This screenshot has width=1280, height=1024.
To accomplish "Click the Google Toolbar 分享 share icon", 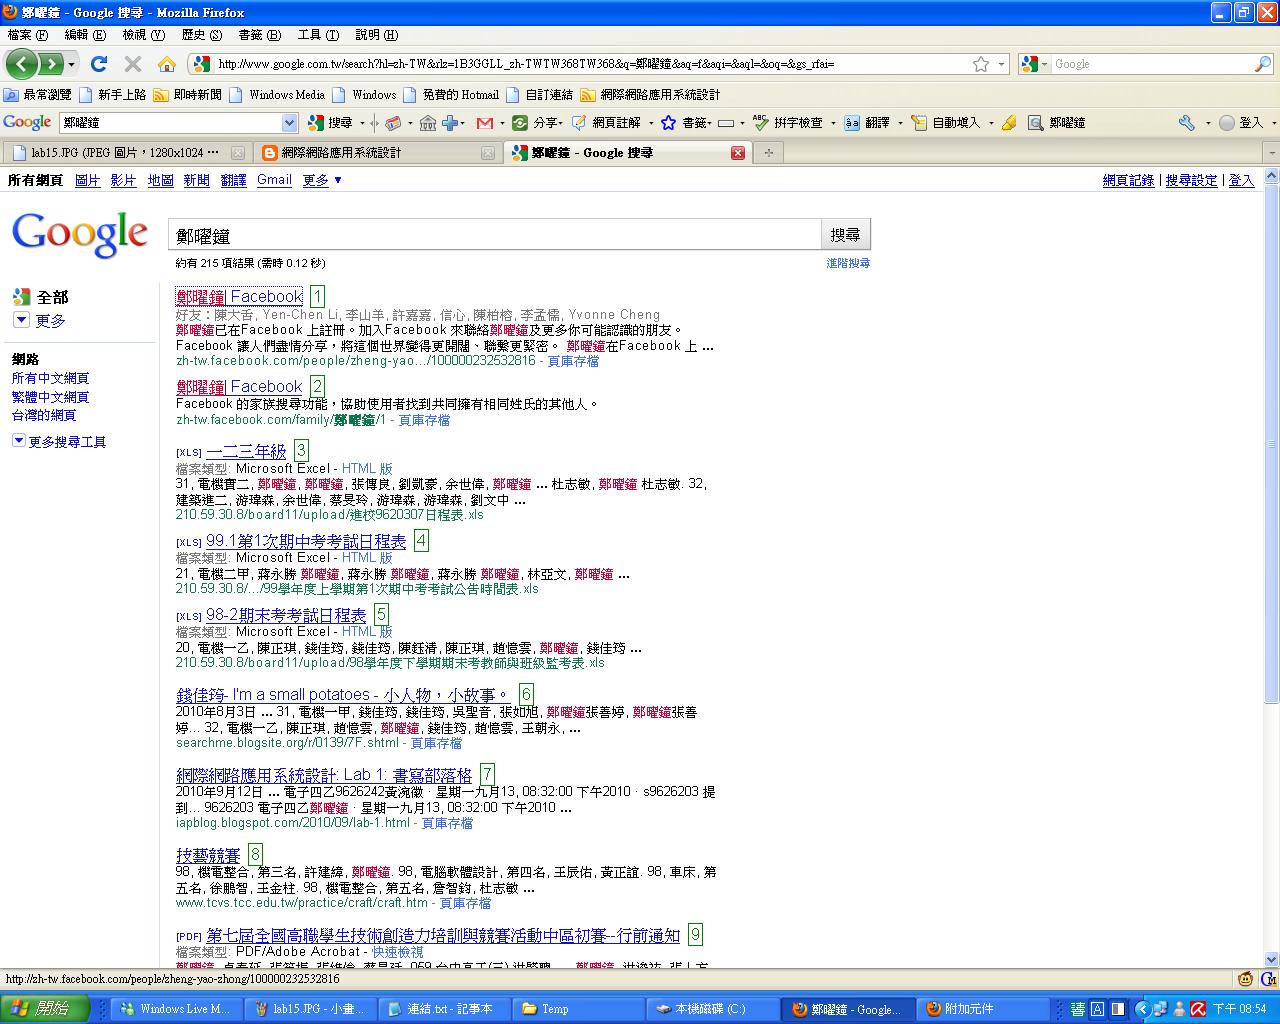I will 536,123.
